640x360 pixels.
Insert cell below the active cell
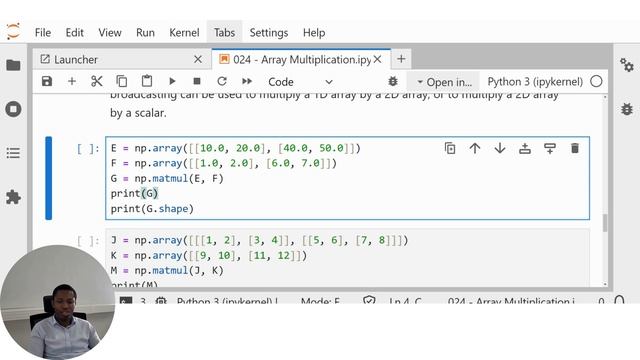click(x=550, y=148)
